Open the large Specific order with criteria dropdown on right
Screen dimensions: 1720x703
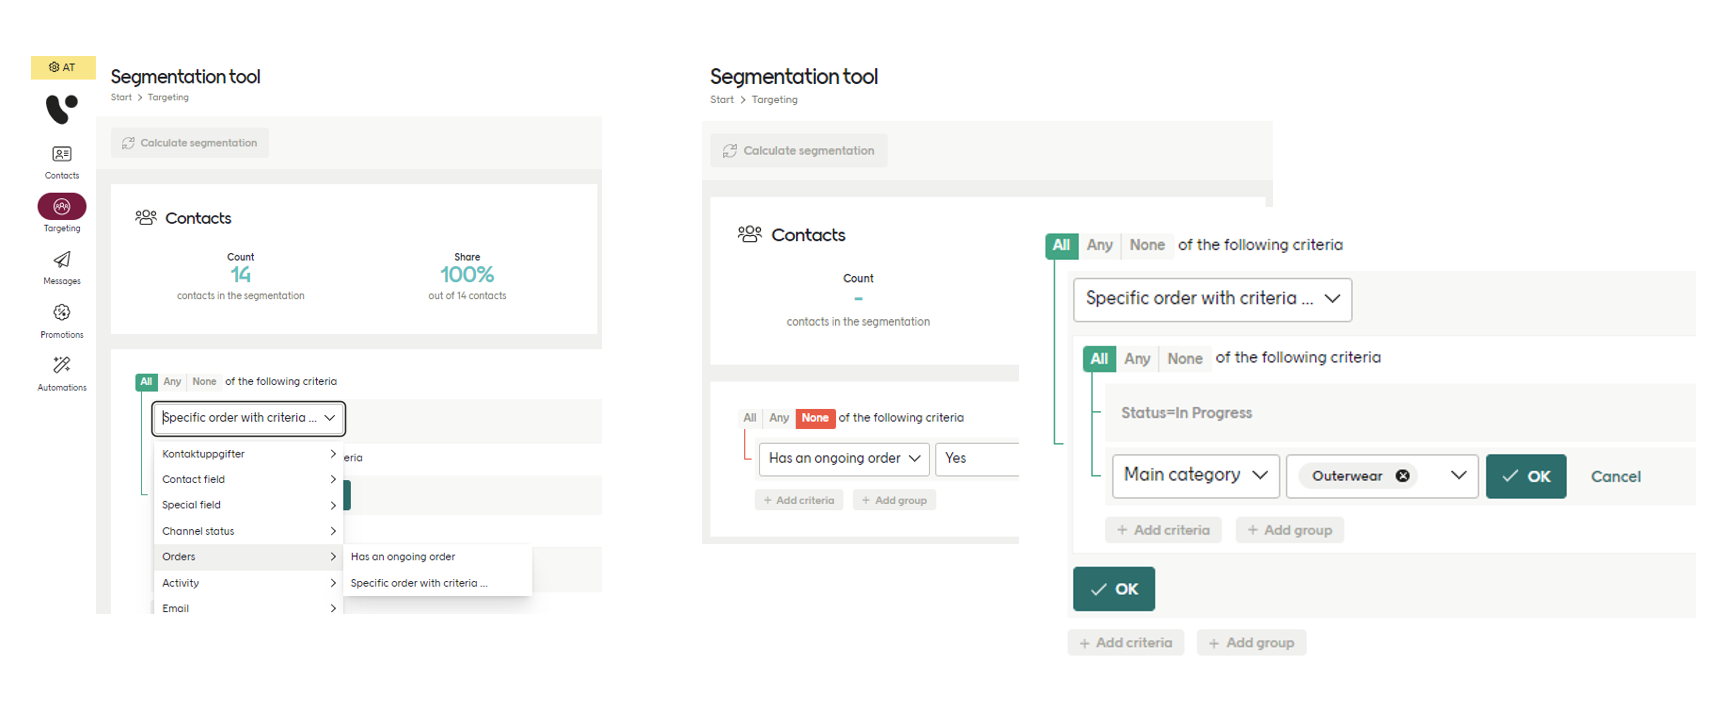coord(1212,299)
